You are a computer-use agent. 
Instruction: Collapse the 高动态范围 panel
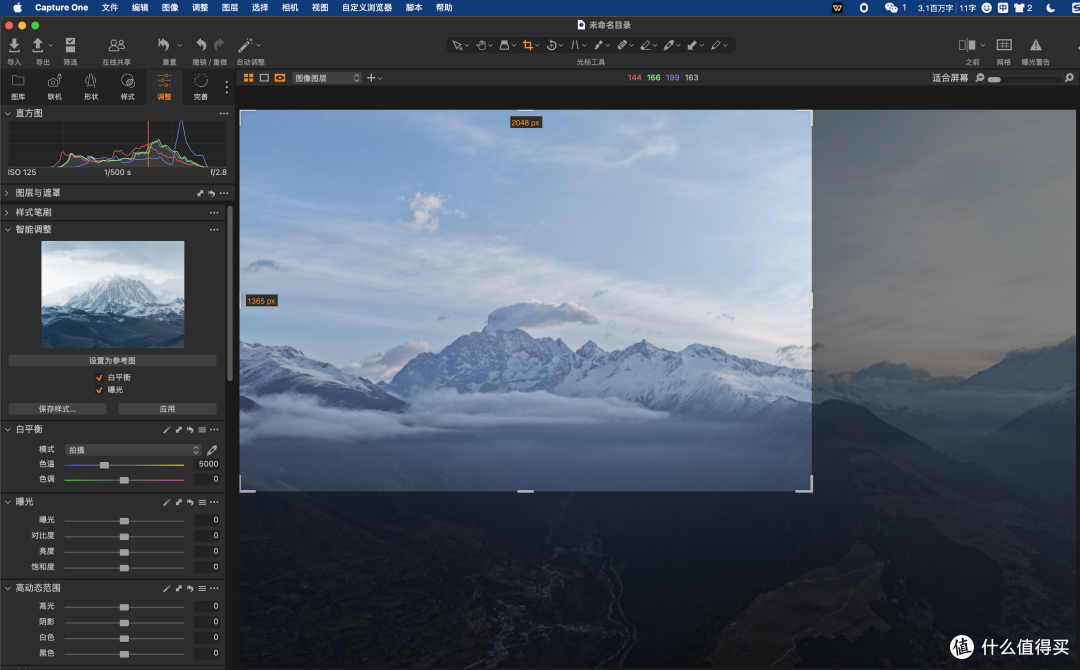tap(8, 588)
